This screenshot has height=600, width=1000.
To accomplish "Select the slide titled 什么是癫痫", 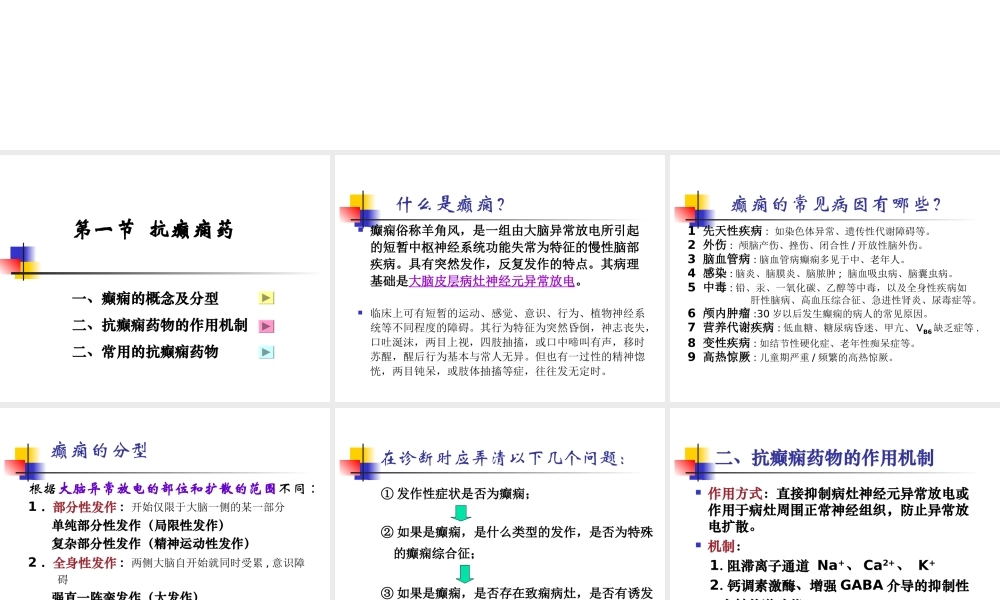I will [498, 280].
